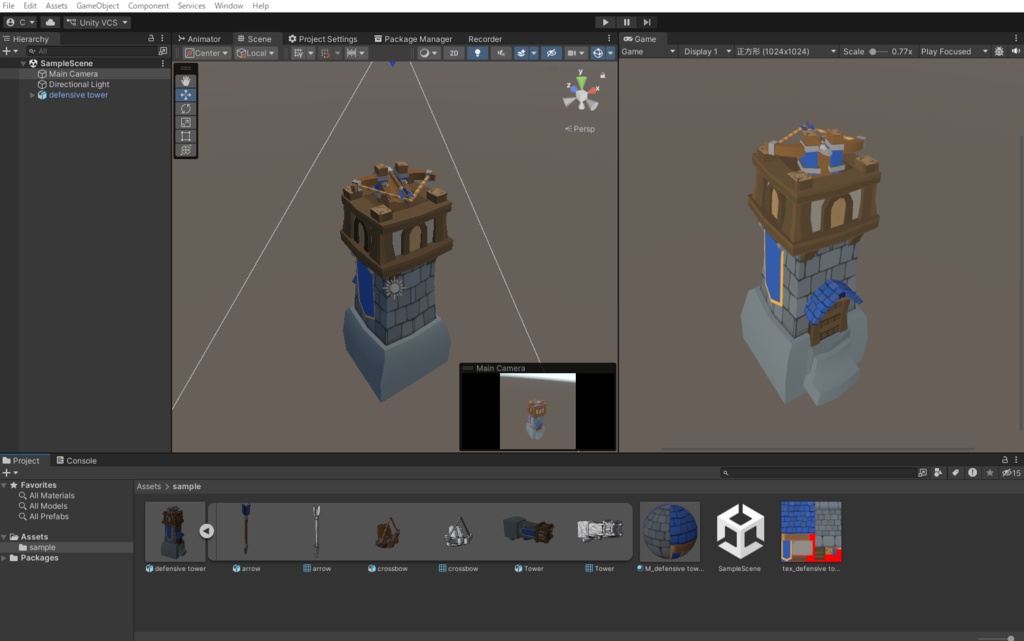The width and height of the screenshot is (1024, 641).
Task: Click the orientation gizmo in Scene view
Action: (x=581, y=95)
